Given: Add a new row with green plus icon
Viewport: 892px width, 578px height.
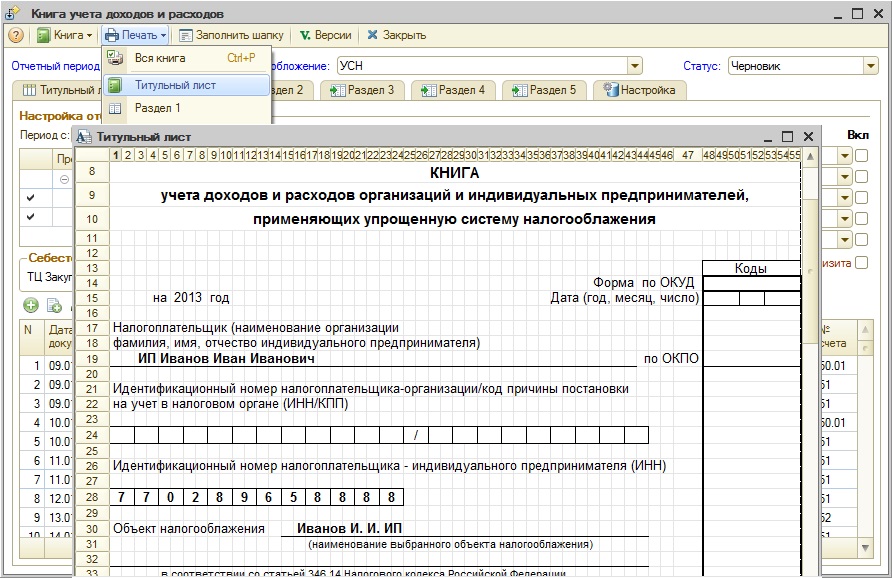Looking at the screenshot, I should pos(31,305).
